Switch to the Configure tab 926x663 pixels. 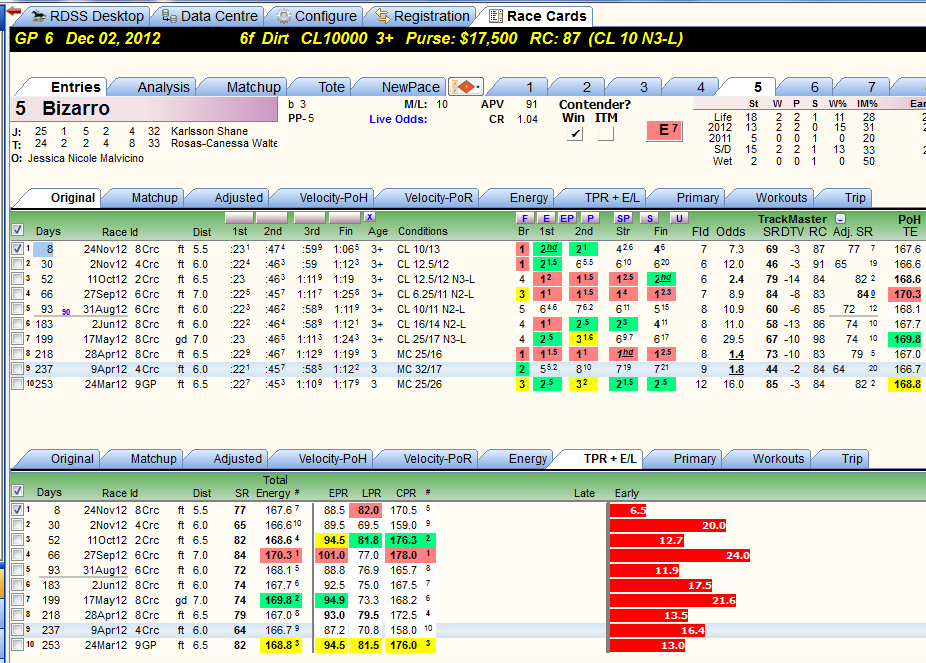coord(317,16)
